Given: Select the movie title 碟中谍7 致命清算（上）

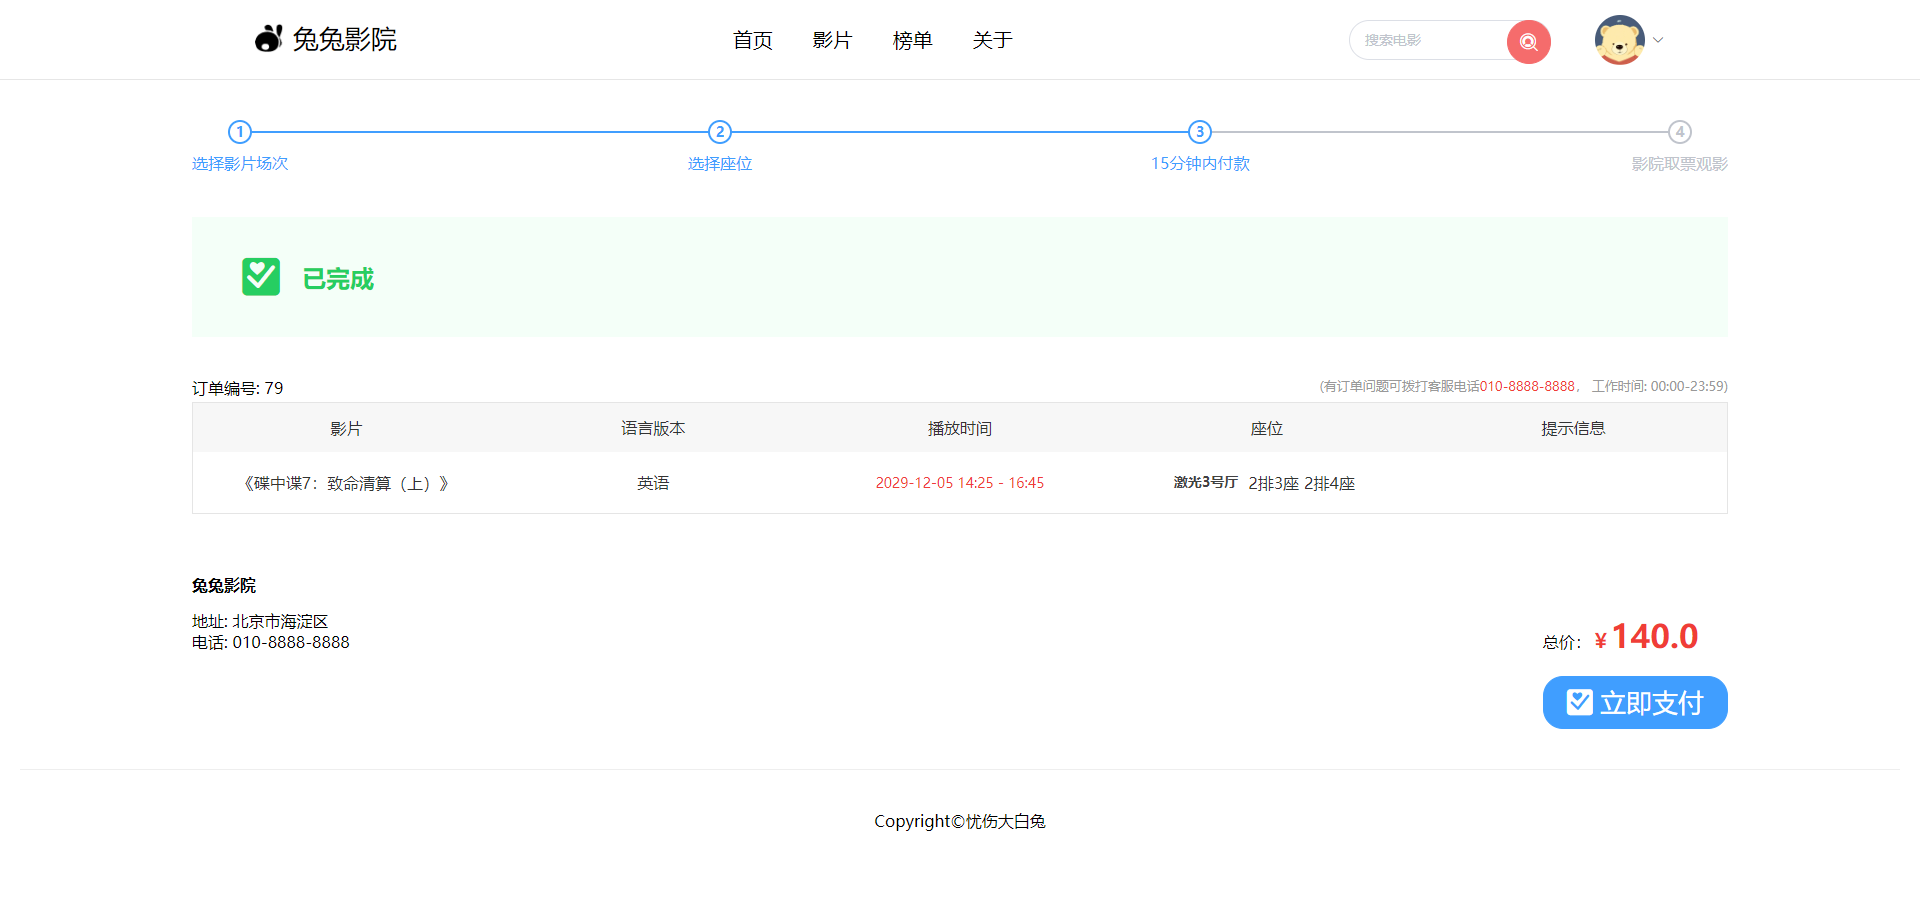Looking at the screenshot, I should 345,483.
